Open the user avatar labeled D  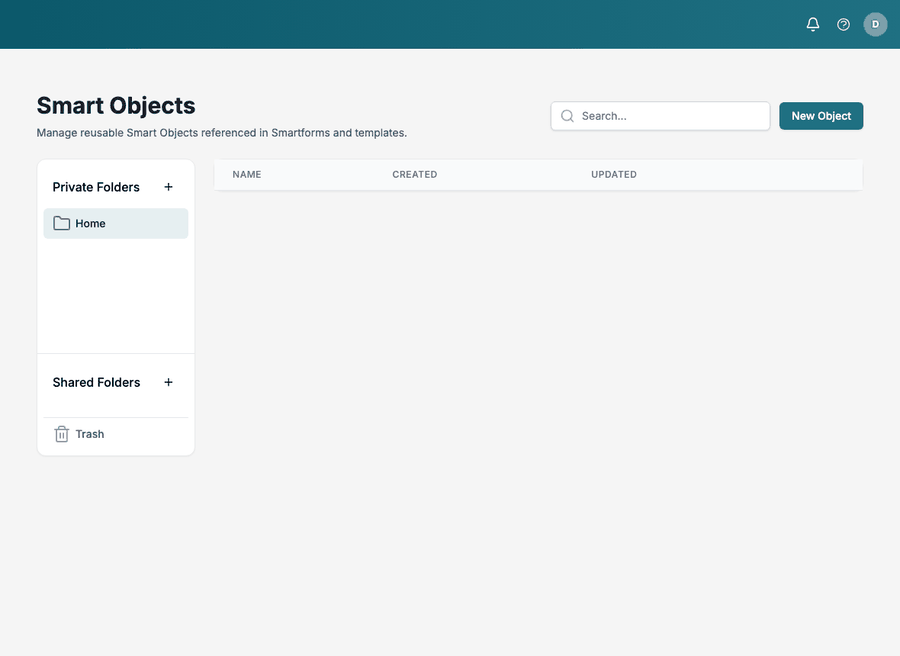coord(875,24)
